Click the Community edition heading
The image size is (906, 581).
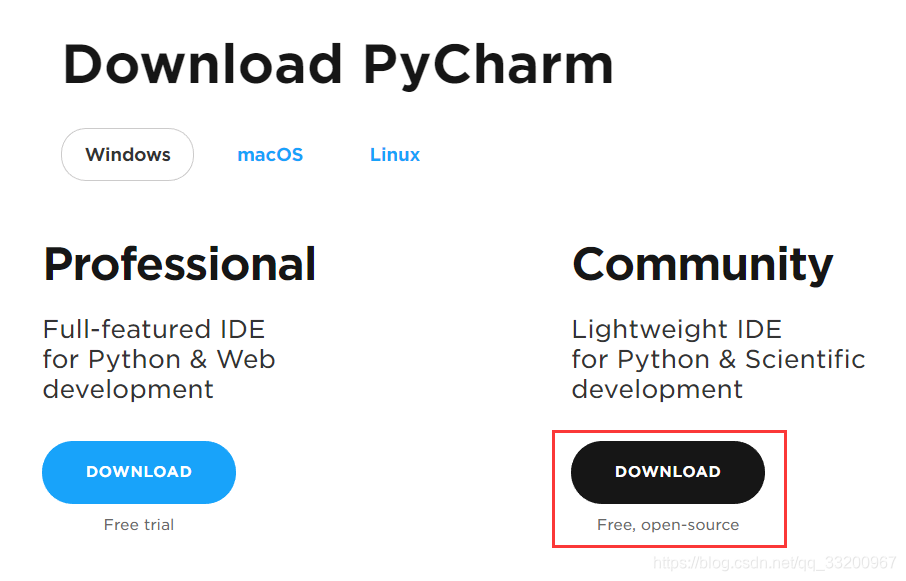pos(702,264)
